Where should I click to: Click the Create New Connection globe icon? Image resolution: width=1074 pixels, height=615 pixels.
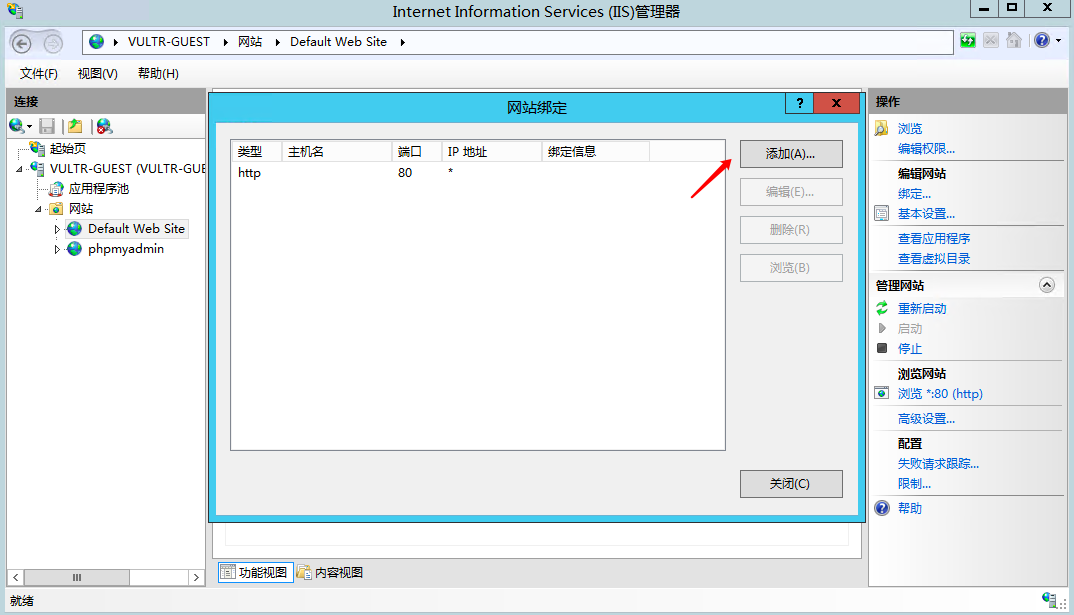click(x=17, y=126)
